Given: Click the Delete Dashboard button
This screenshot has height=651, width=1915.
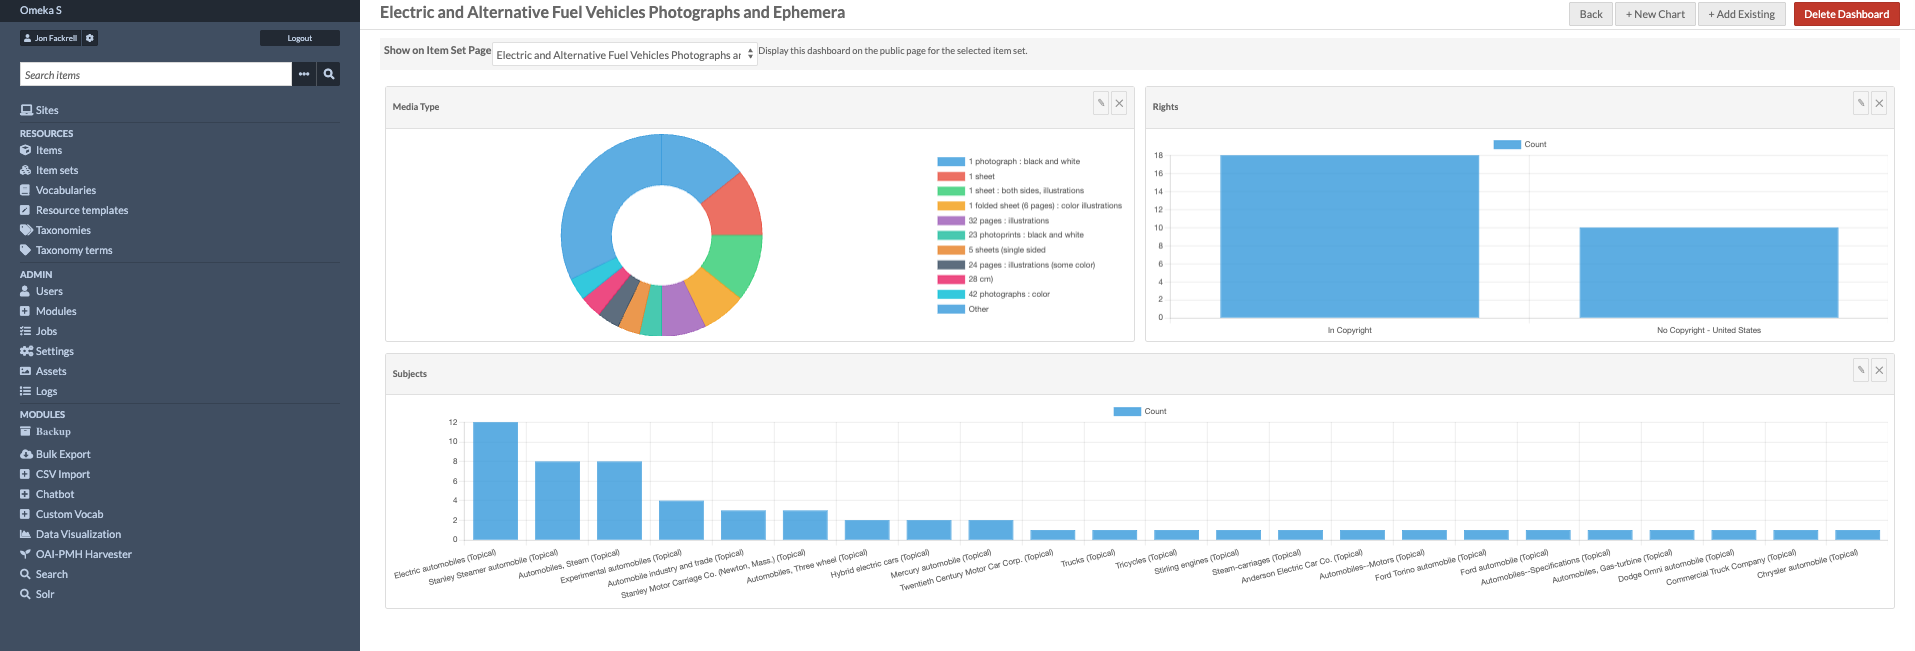Looking at the screenshot, I should (1846, 14).
